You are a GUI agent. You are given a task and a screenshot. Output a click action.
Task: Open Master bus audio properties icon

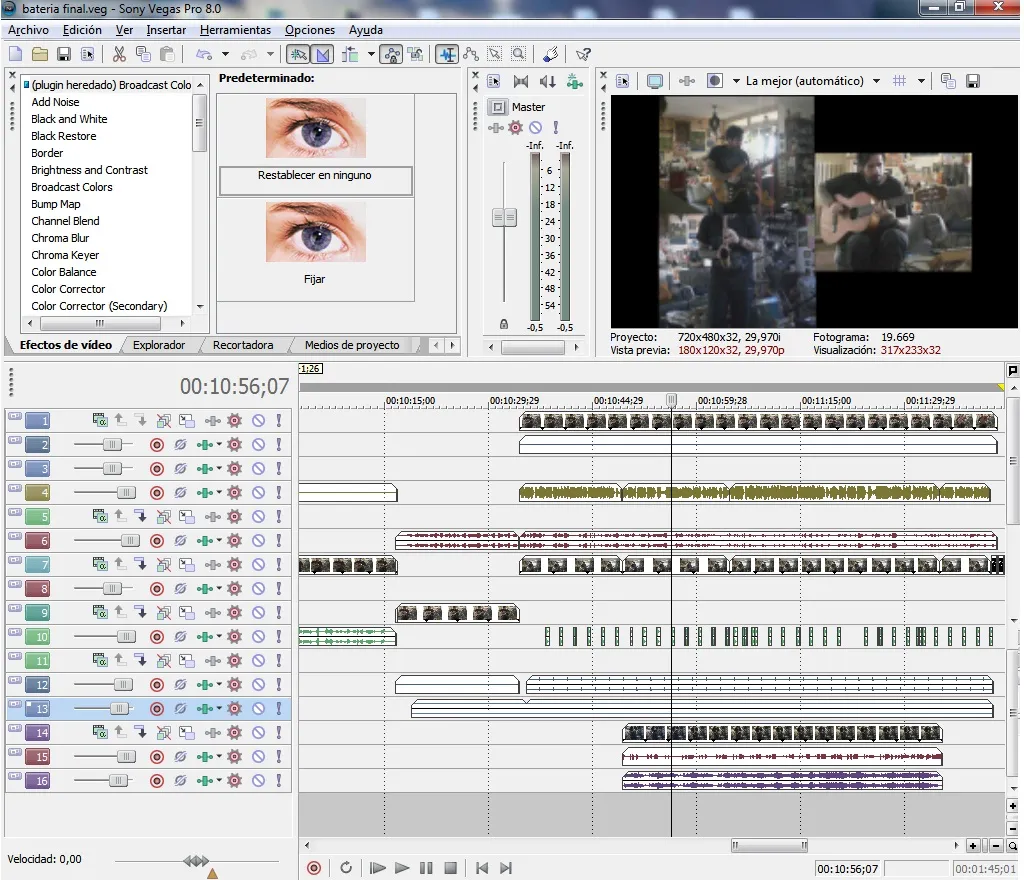coord(494,81)
